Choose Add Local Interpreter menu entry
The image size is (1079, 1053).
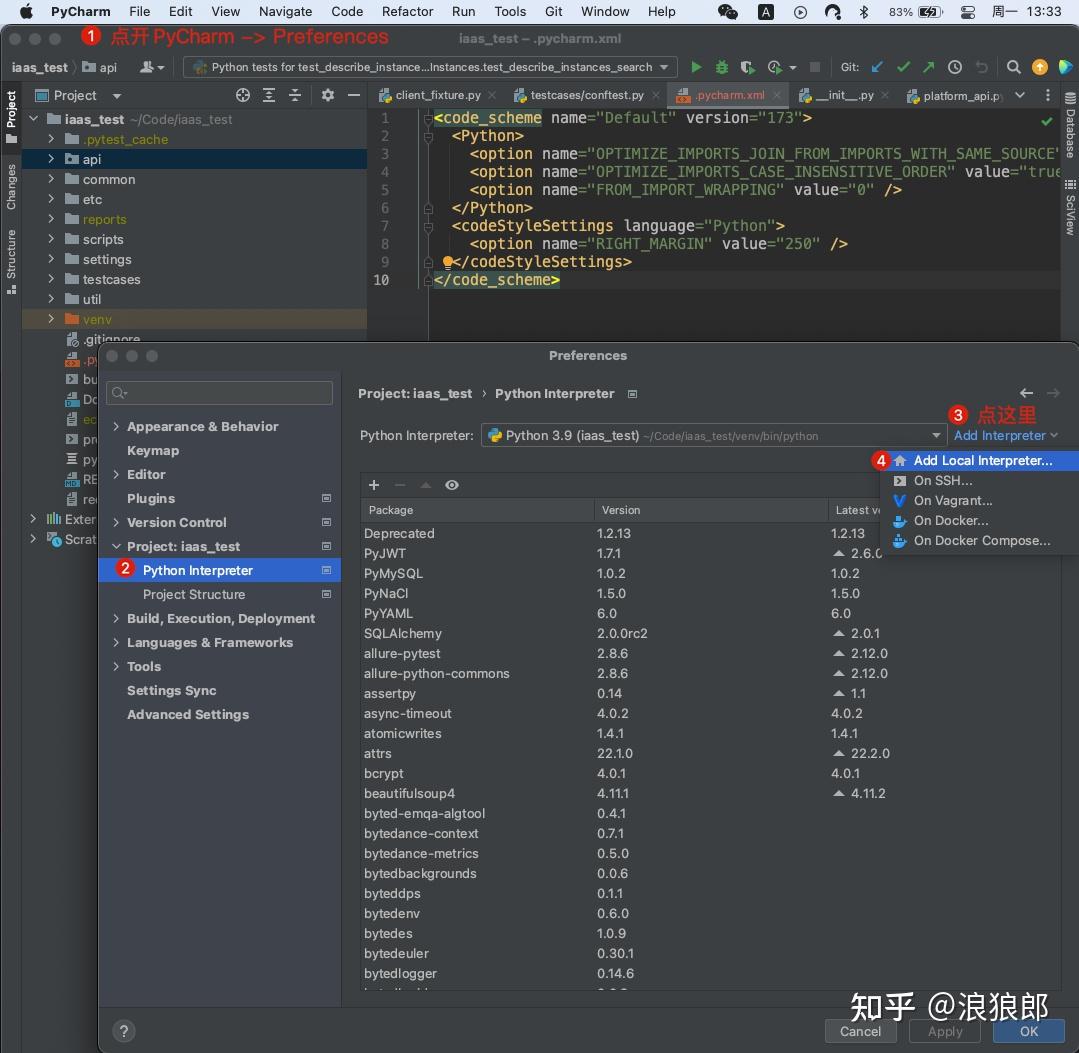point(982,460)
